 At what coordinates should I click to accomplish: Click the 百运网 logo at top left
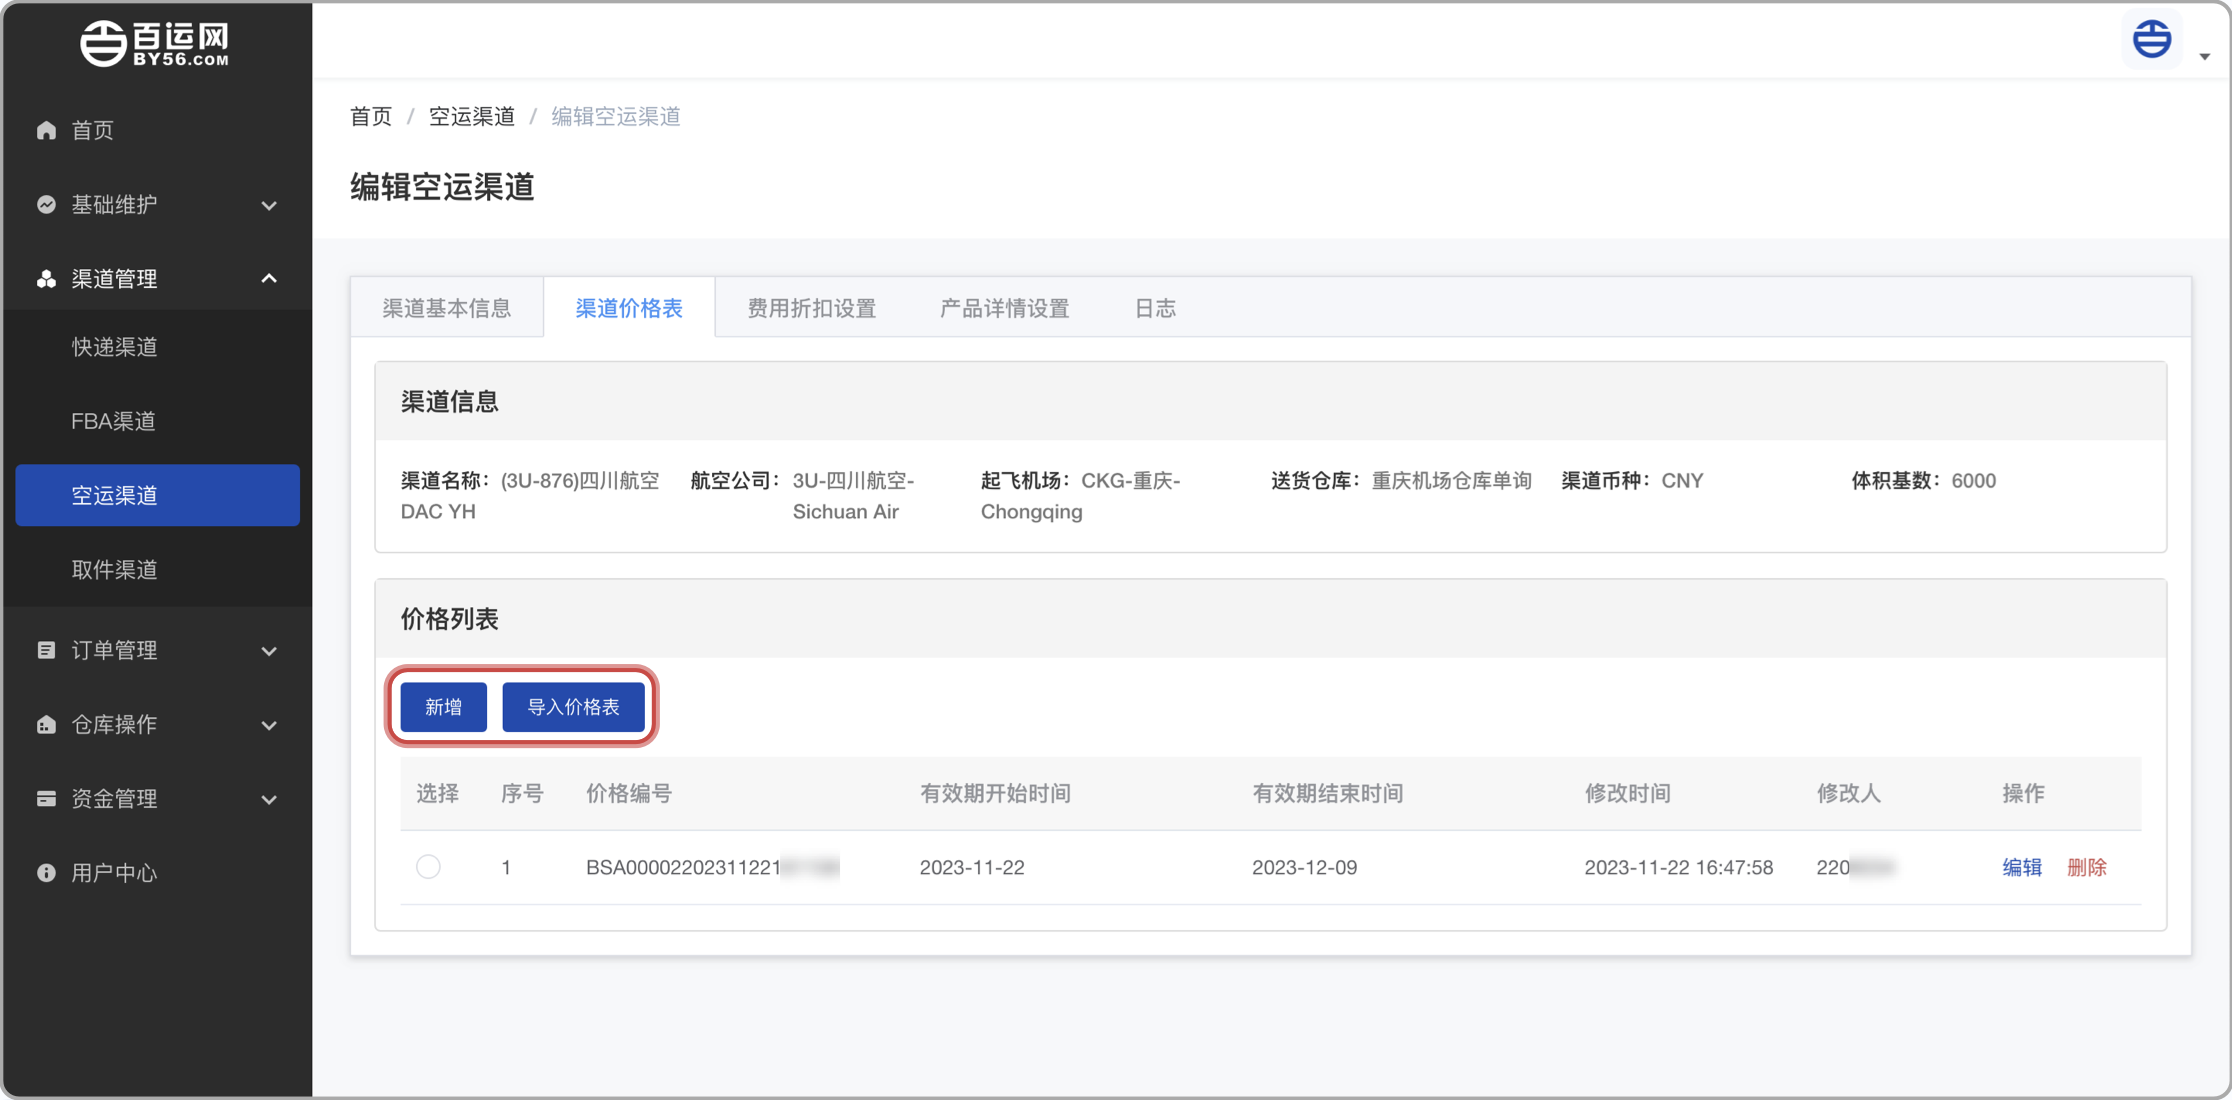click(x=155, y=42)
